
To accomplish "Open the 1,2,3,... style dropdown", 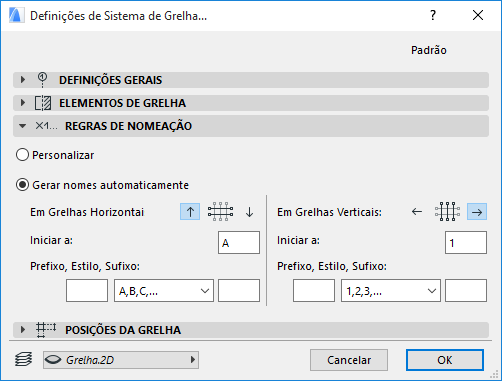I will [x=391, y=291].
